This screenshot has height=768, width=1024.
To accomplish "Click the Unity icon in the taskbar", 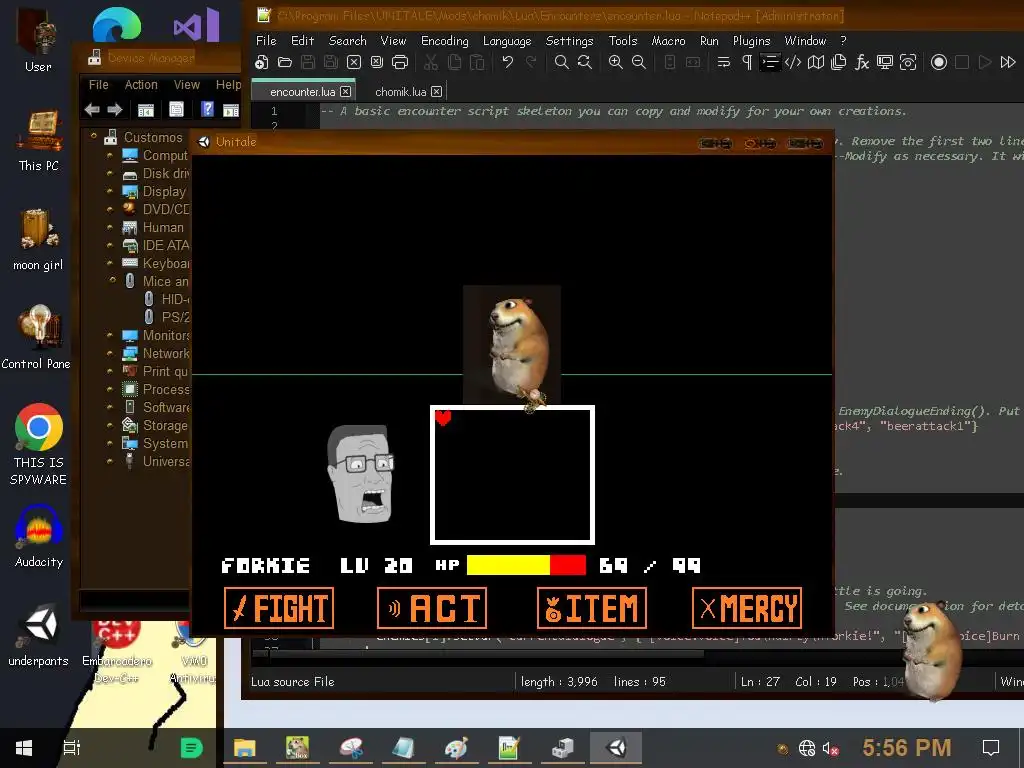I will [616, 748].
